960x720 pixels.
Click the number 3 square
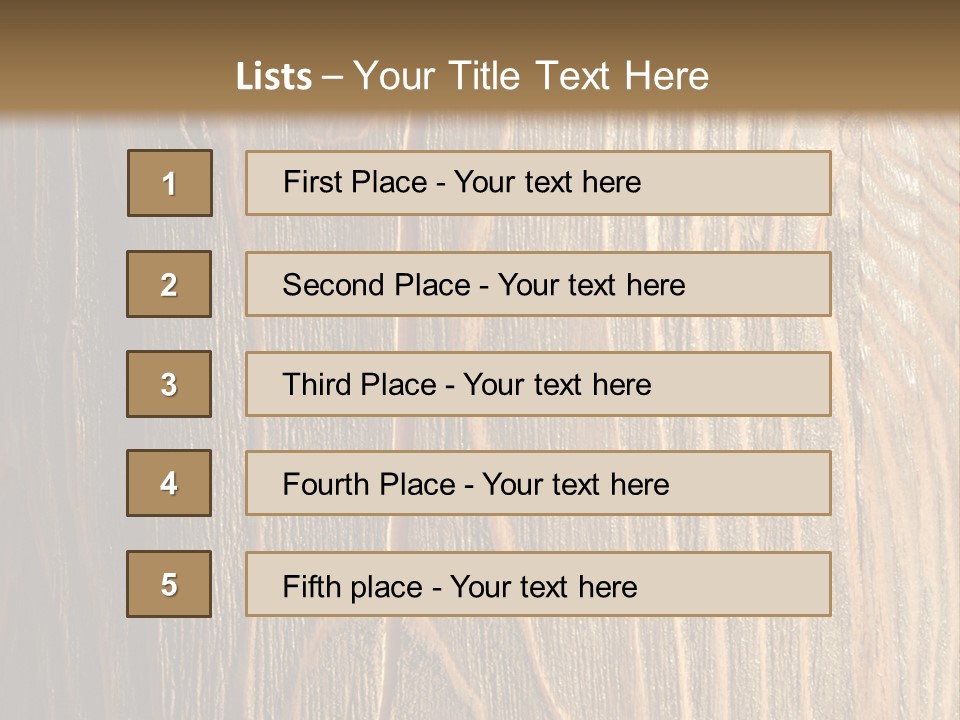169,384
